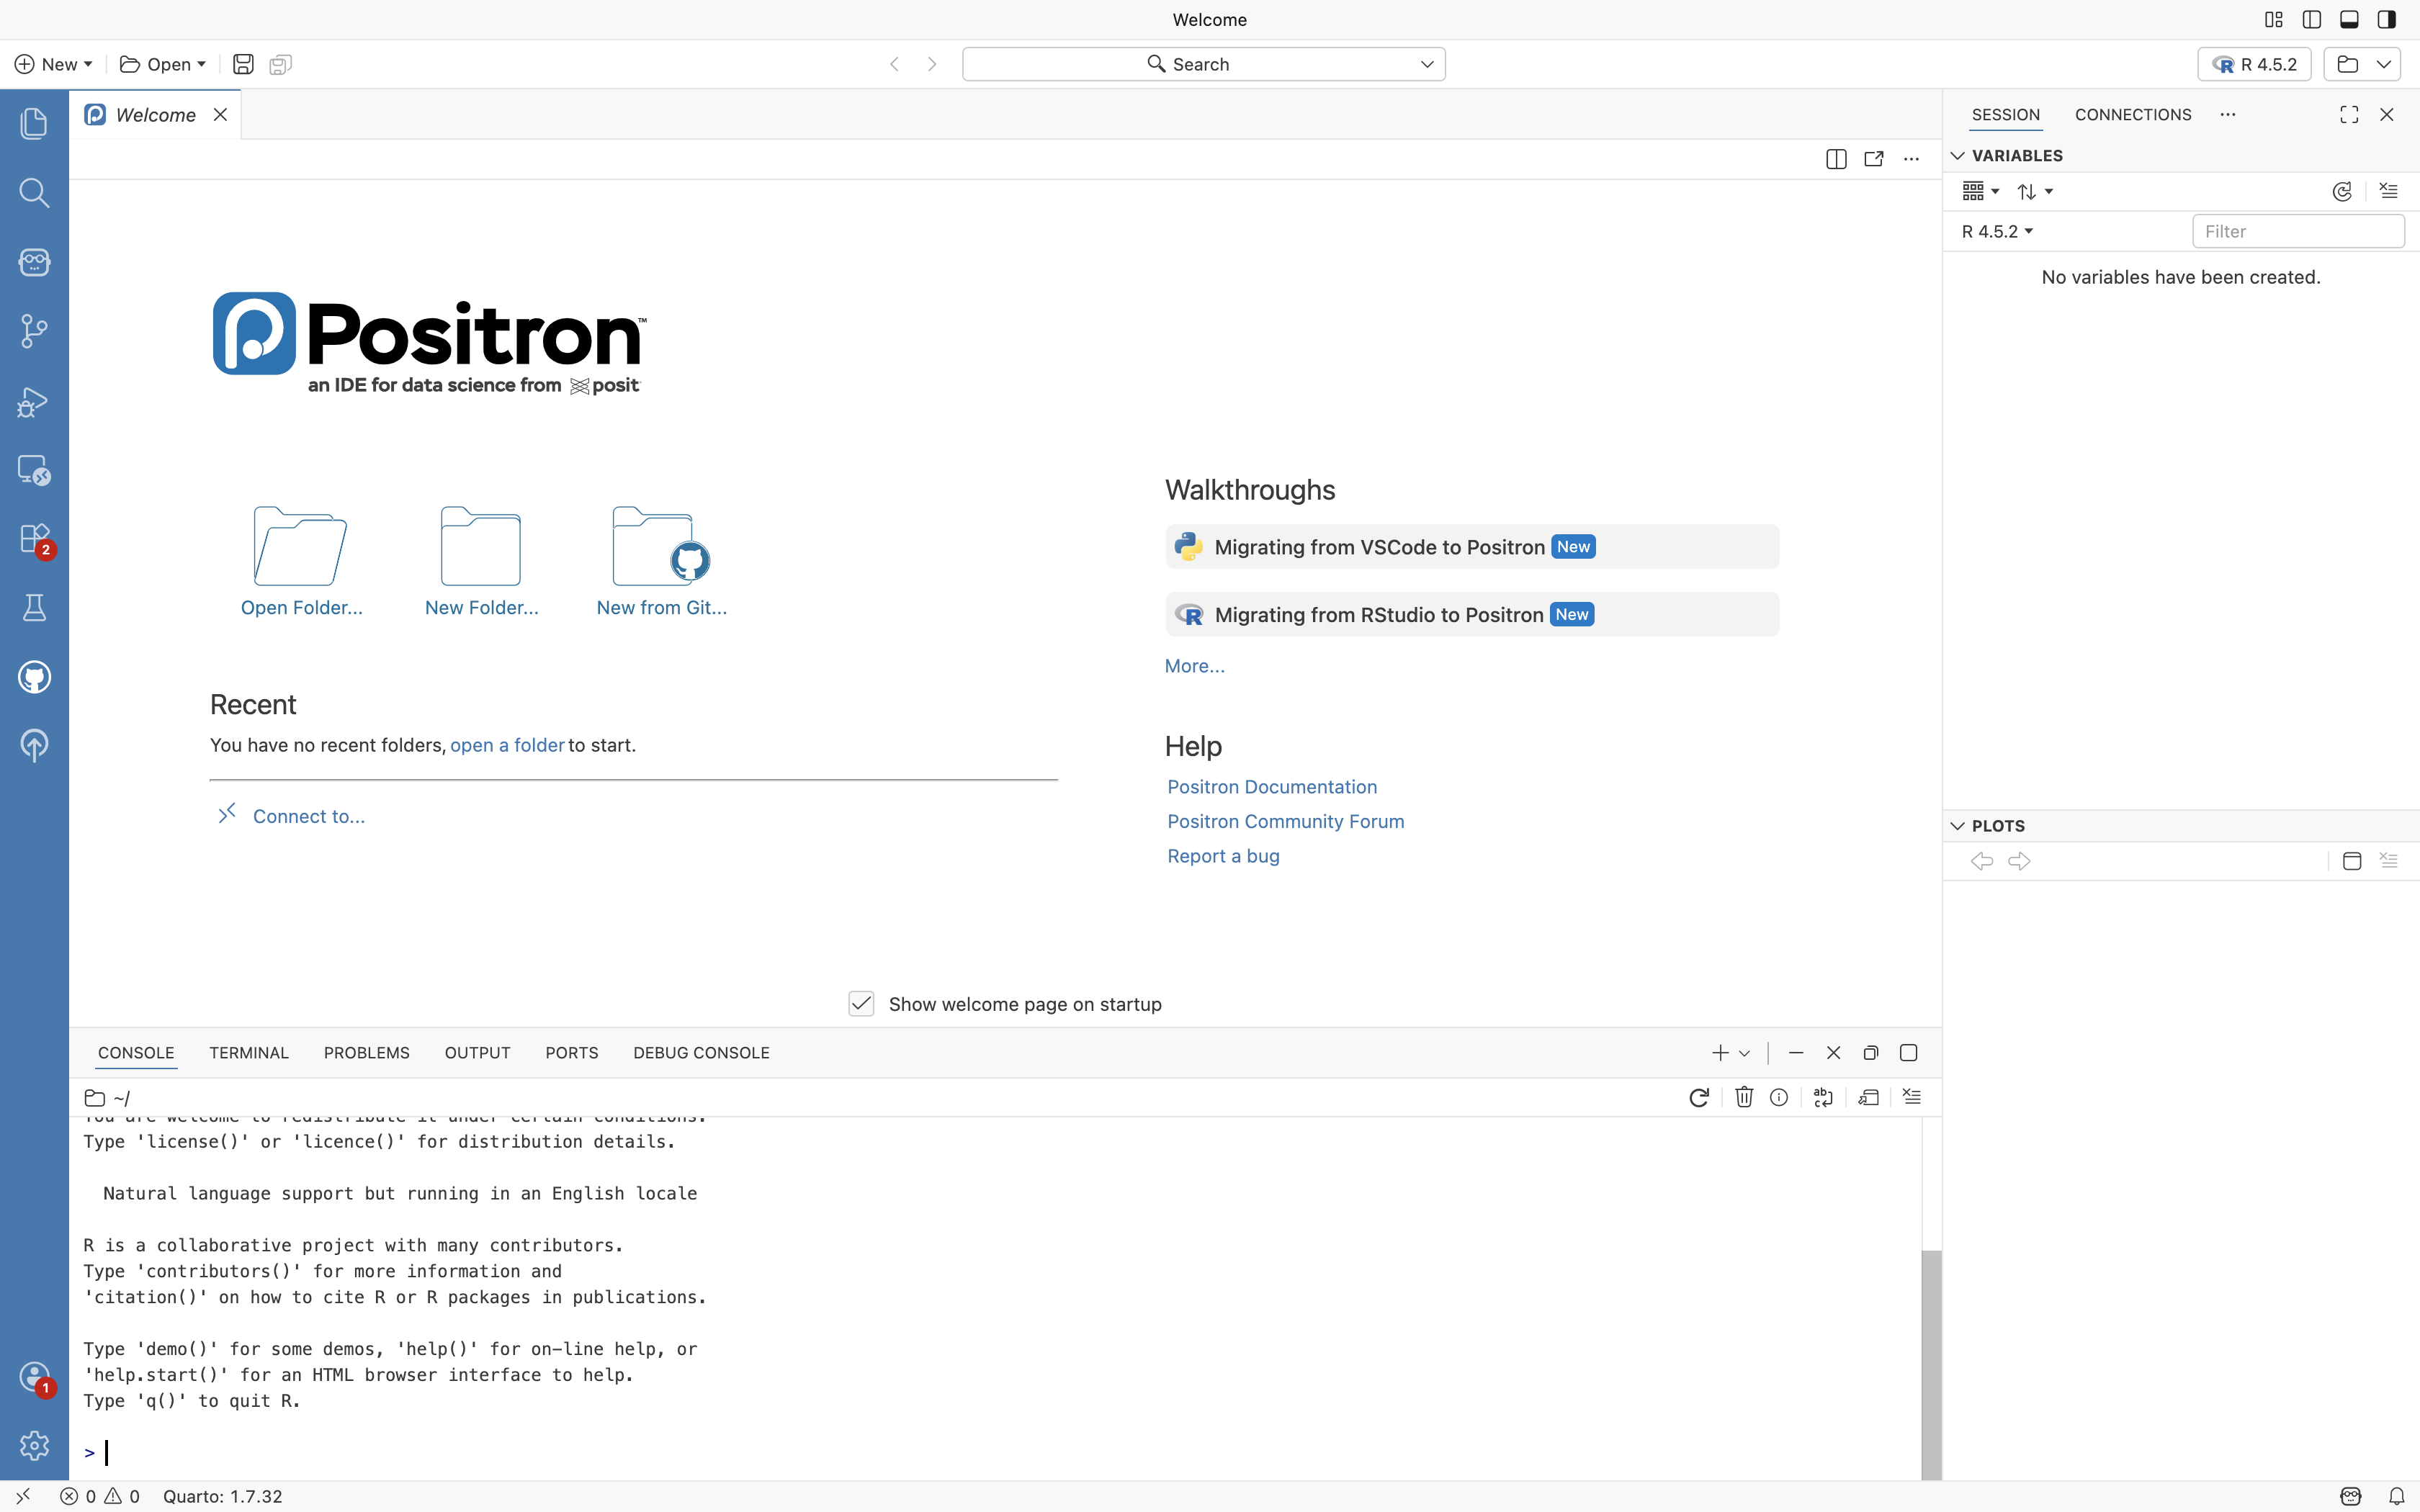The height and width of the screenshot is (1512, 2420).
Task: Toggle the bottom panel layout button
Action: point(2349,19)
